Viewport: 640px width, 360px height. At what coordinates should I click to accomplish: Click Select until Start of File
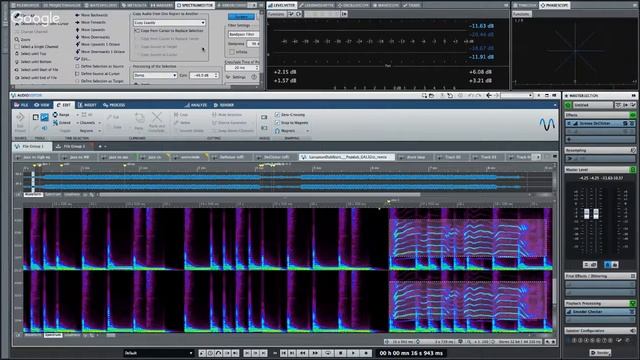36,69
